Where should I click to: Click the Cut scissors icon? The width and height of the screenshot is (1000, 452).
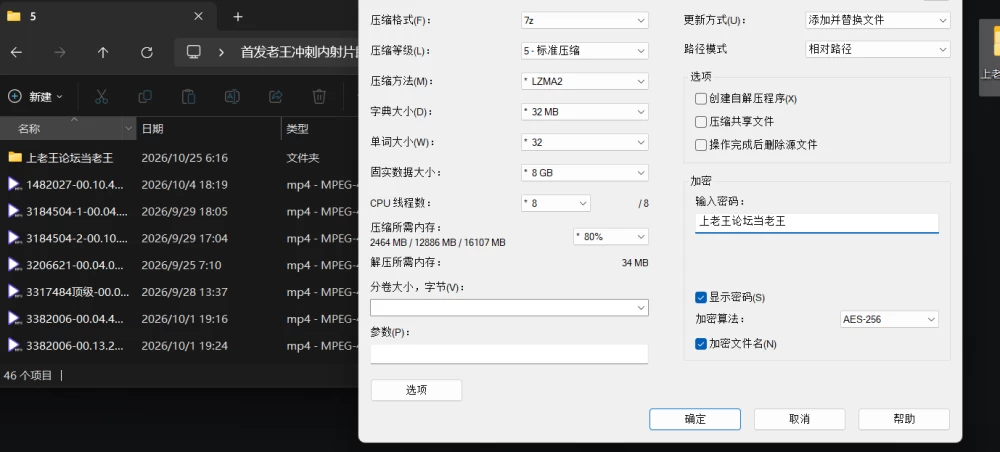[x=101, y=96]
